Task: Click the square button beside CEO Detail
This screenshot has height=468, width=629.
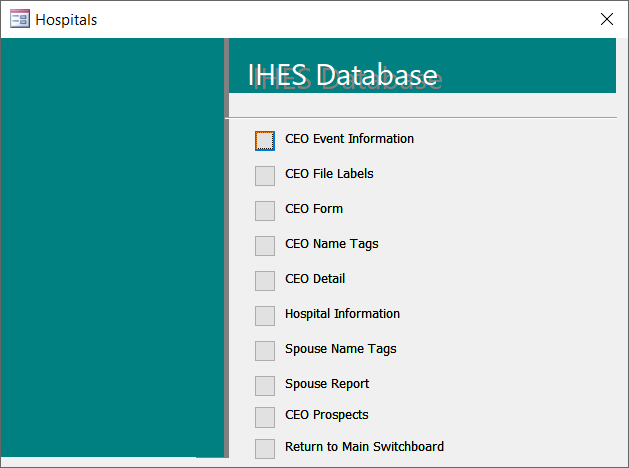Action: 265,281
